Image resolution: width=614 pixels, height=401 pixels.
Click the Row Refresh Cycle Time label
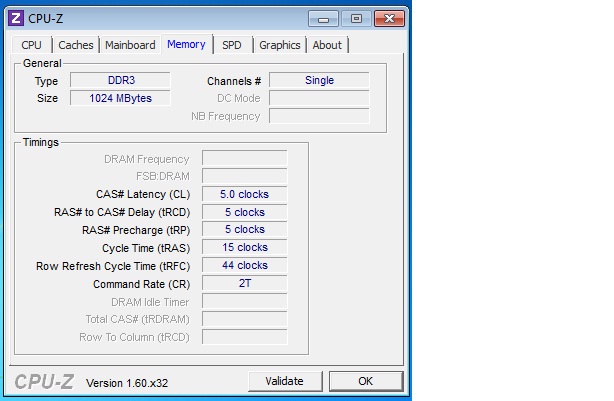tap(113, 266)
